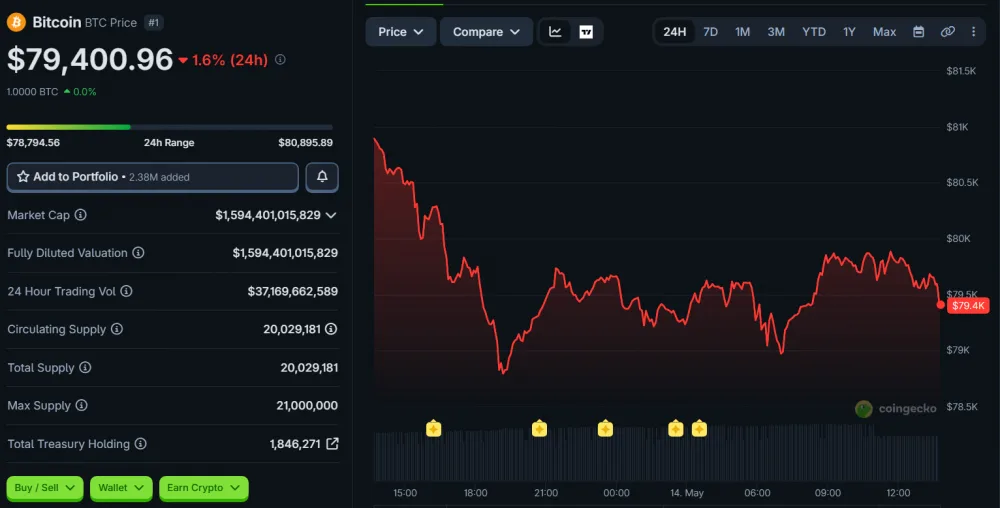Click the $37,169,662,589 trading volume value
The width and height of the screenshot is (1000, 508).
coord(293,291)
